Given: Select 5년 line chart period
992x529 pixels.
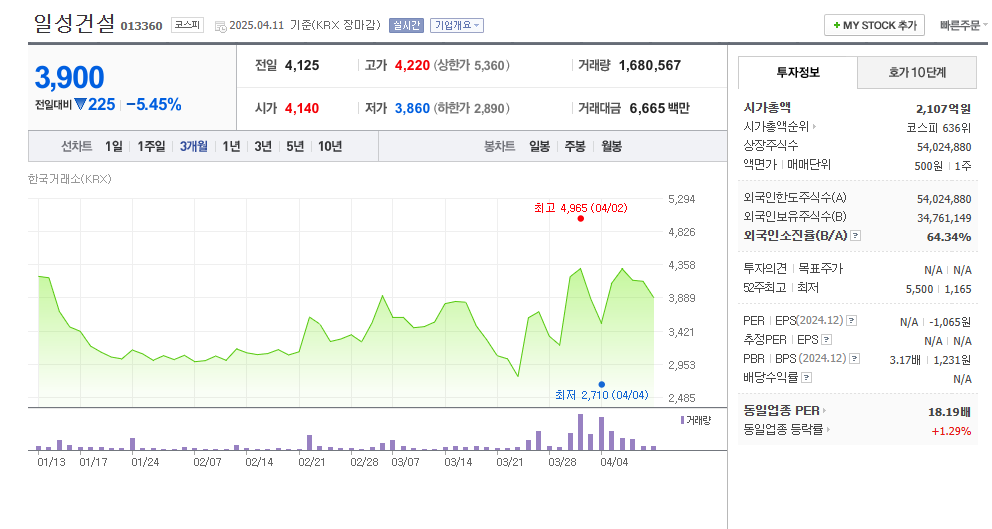Looking at the screenshot, I should (295, 147).
